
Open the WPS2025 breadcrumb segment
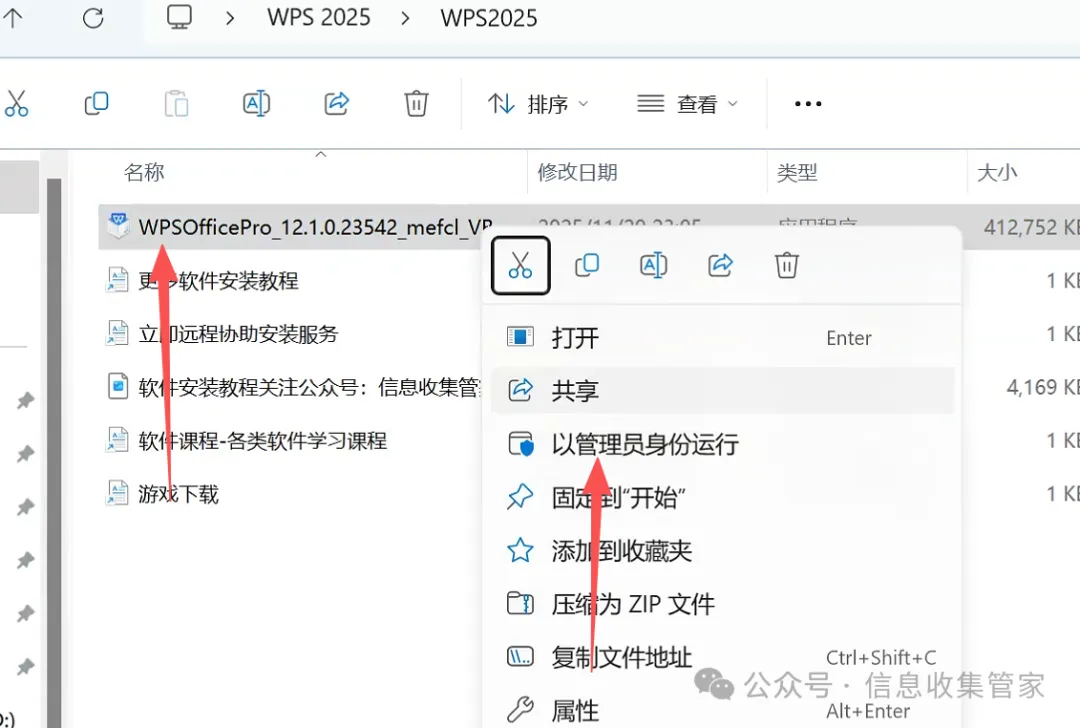click(489, 18)
